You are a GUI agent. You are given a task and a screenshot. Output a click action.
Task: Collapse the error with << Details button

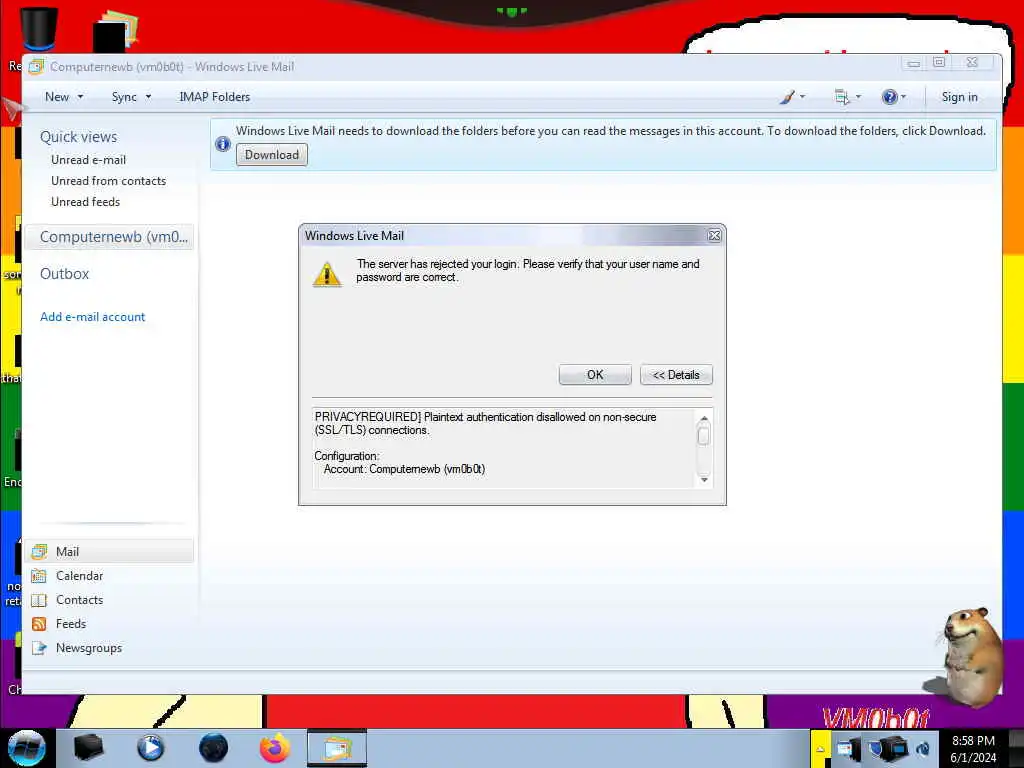(676, 375)
